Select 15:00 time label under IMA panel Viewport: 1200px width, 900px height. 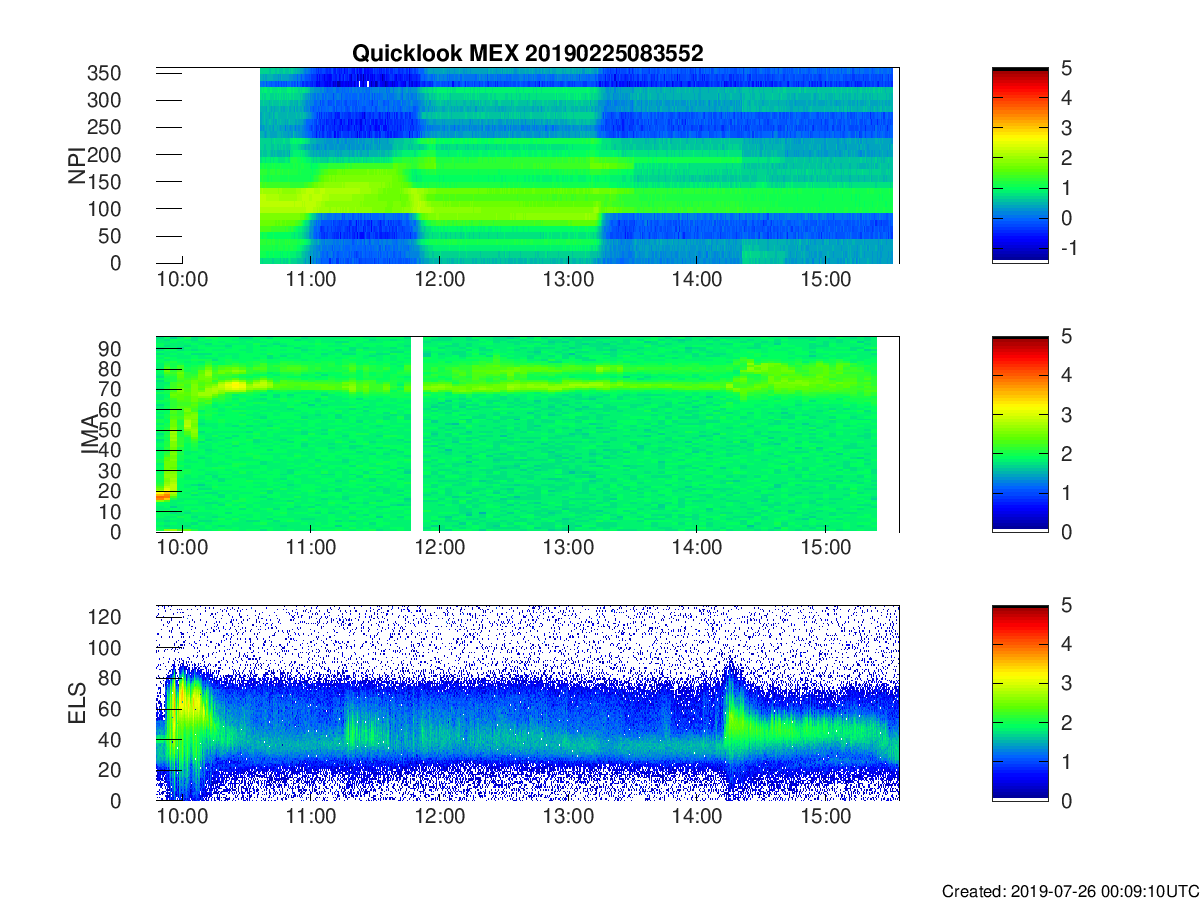pos(825,549)
